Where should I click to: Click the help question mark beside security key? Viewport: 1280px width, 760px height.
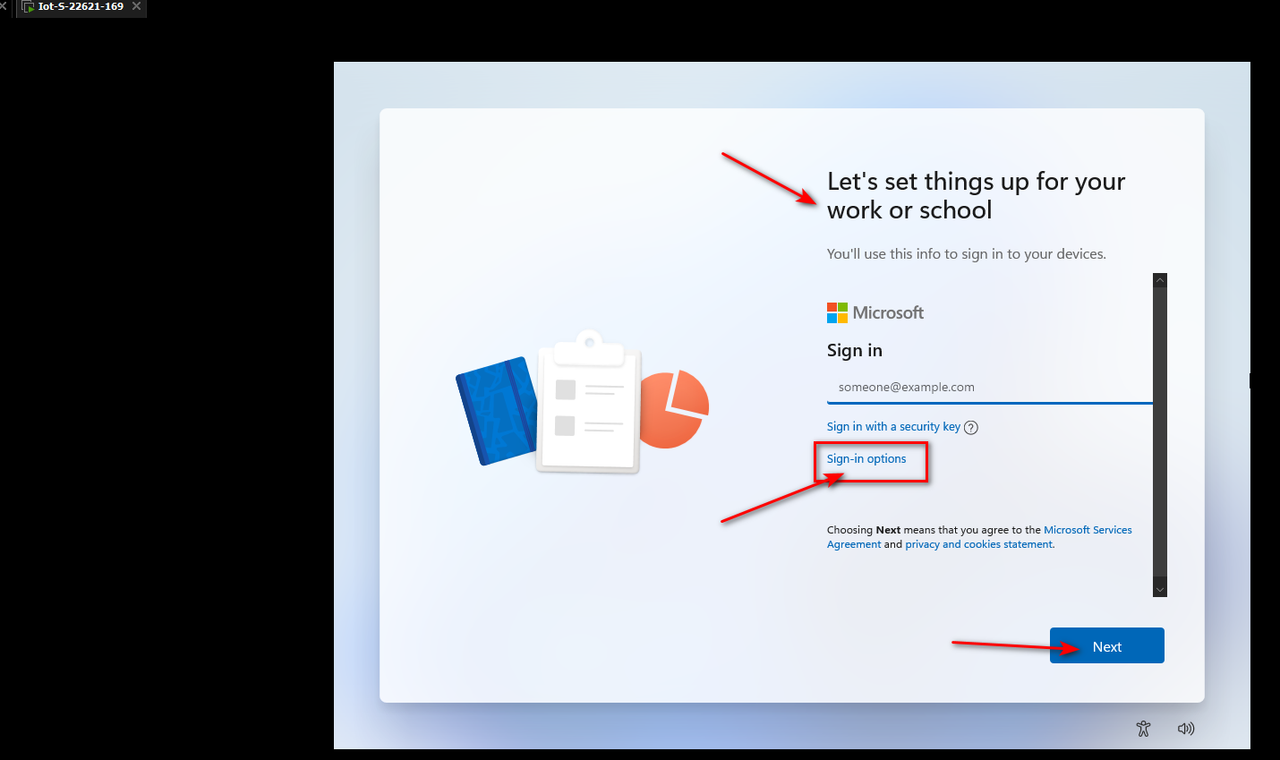(971, 427)
